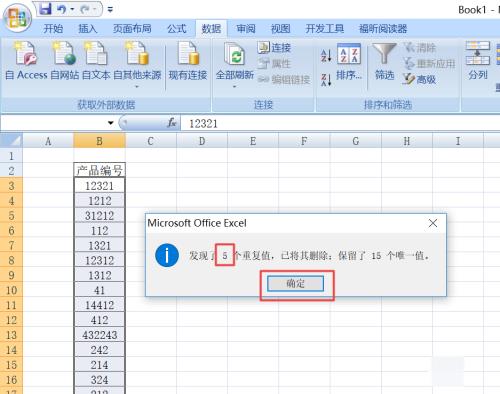Open the Customize Quick Access Toolbar dropdown
The height and width of the screenshot is (394, 500).
coord(110,10)
